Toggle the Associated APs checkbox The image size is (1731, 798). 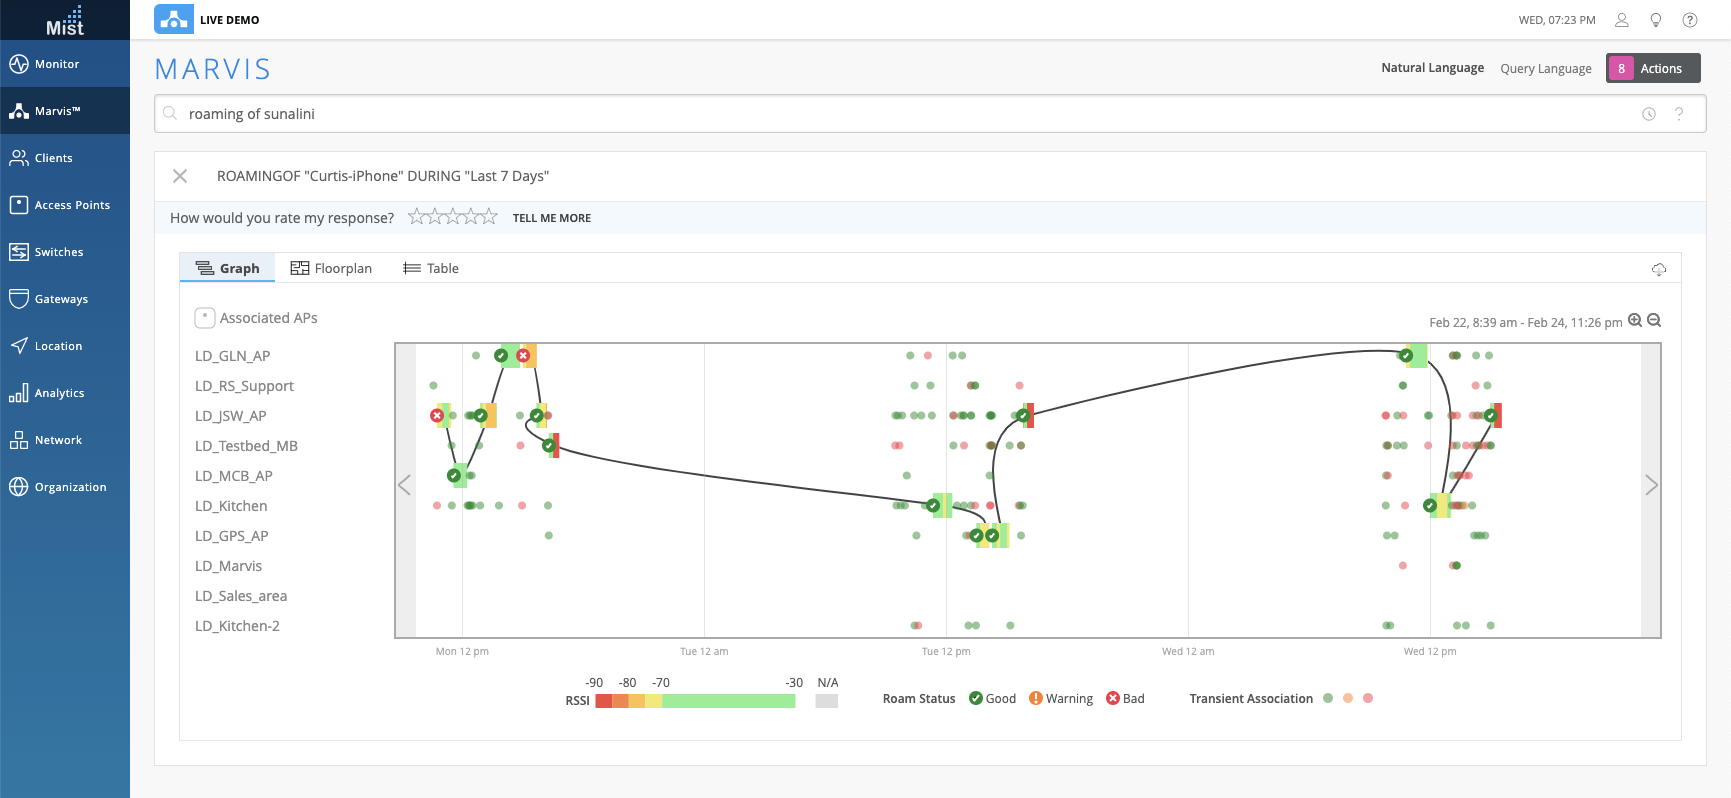click(205, 318)
